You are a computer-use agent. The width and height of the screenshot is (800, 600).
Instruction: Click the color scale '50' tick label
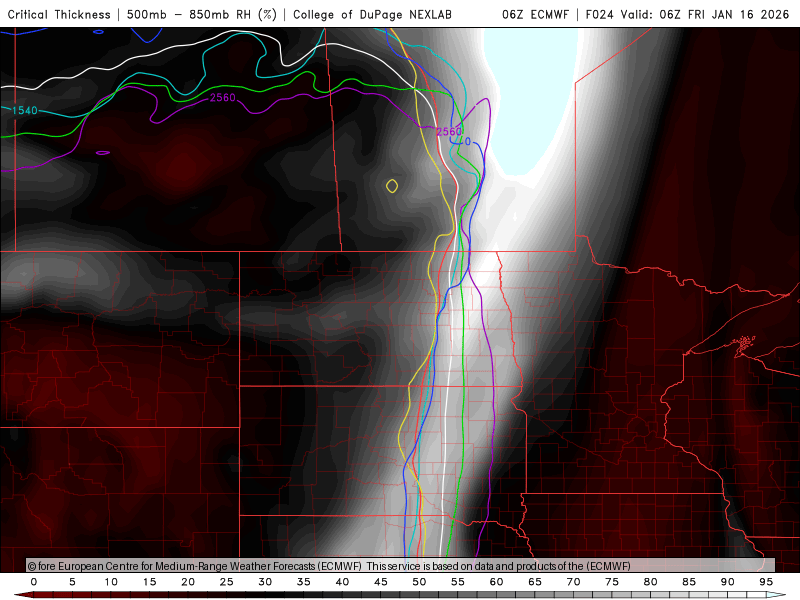pyautogui.click(x=419, y=582)
